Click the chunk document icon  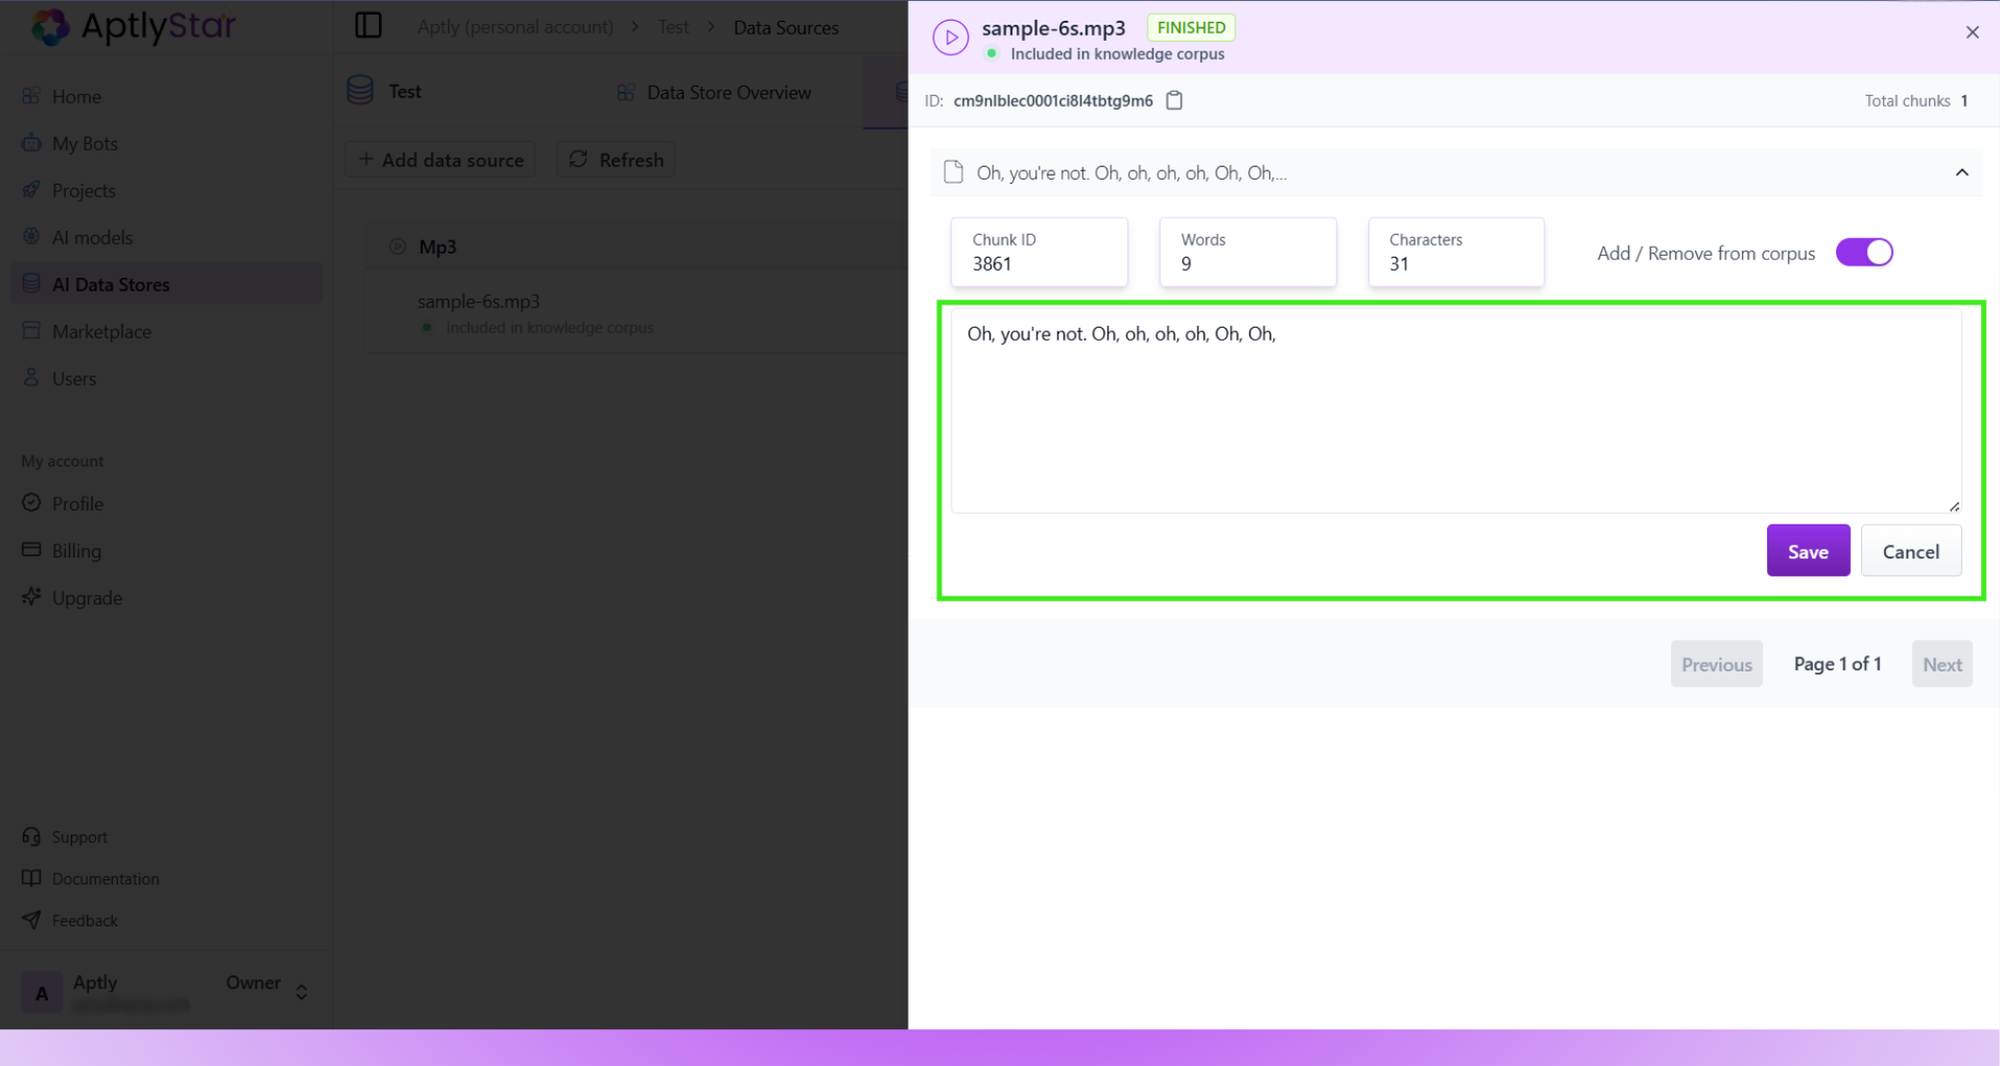point(953,172)
